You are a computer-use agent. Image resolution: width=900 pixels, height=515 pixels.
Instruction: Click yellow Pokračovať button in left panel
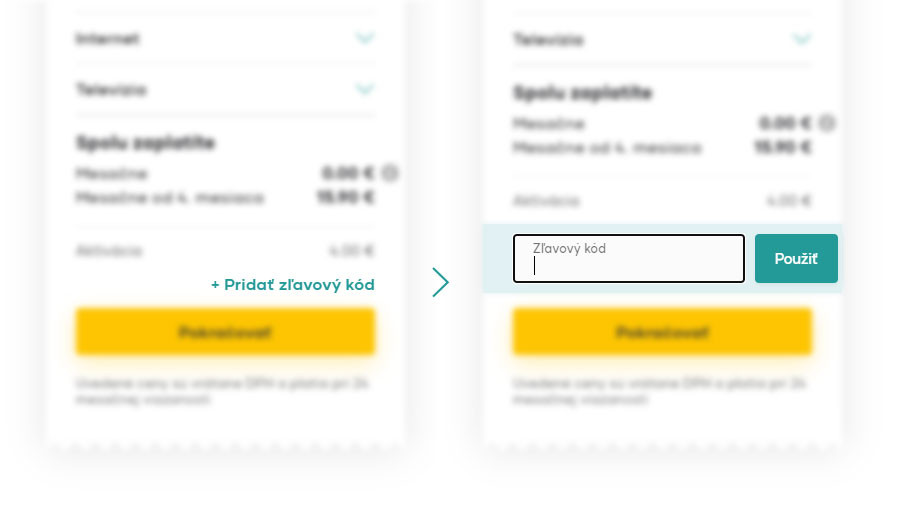coord(225,332)
